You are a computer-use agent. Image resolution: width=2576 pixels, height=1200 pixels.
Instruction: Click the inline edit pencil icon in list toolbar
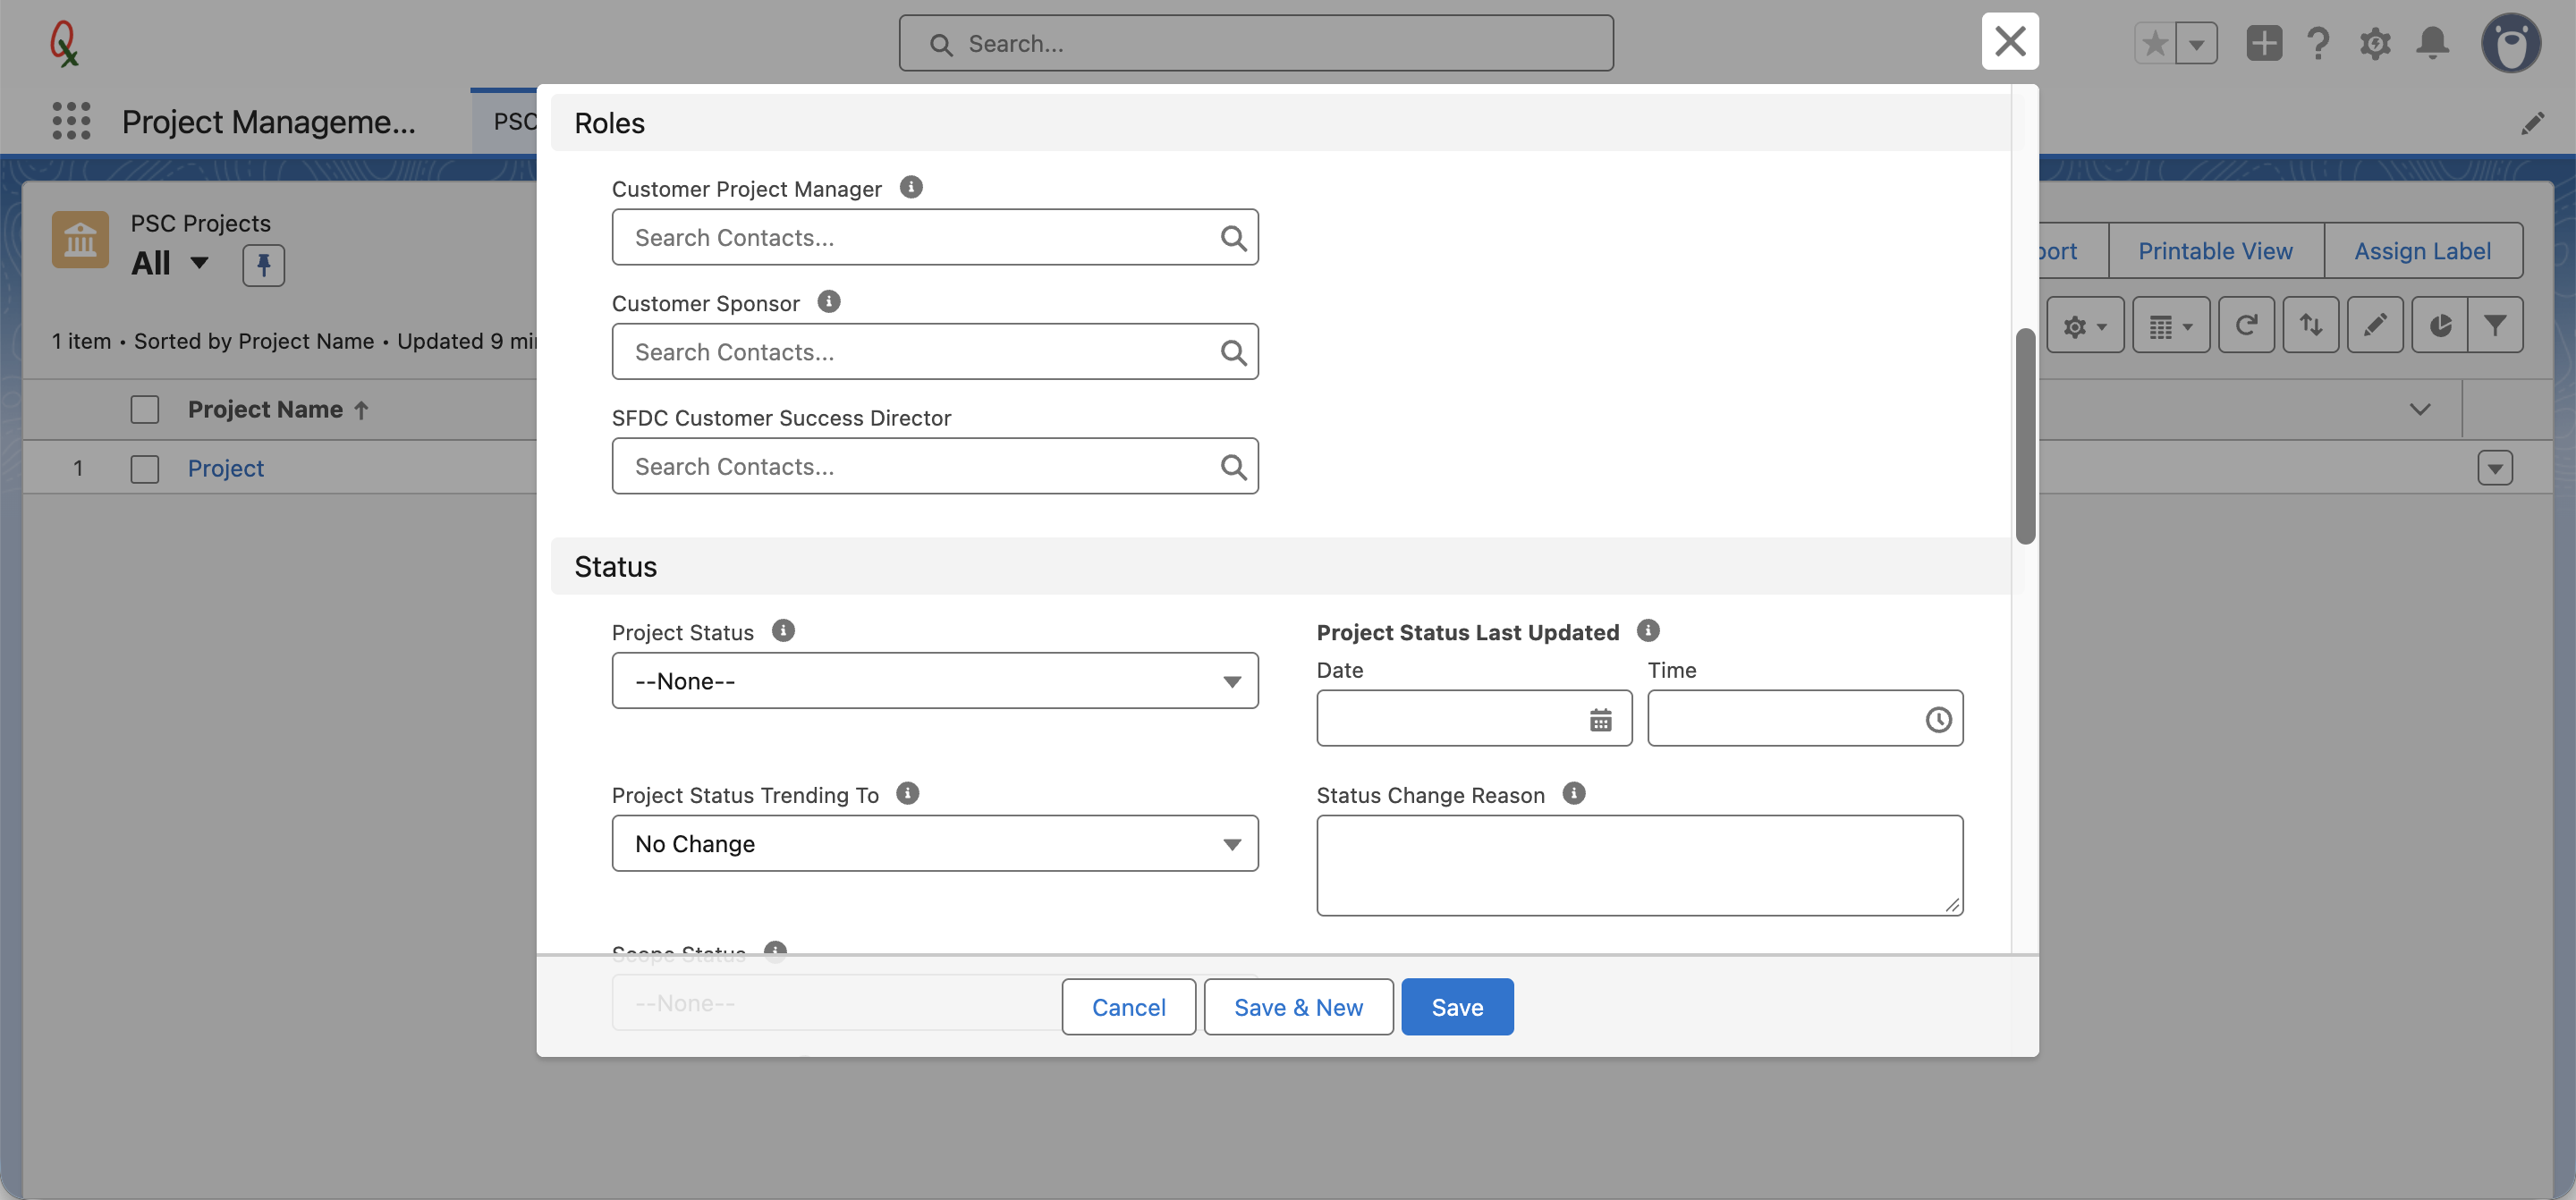[2375, 325]
